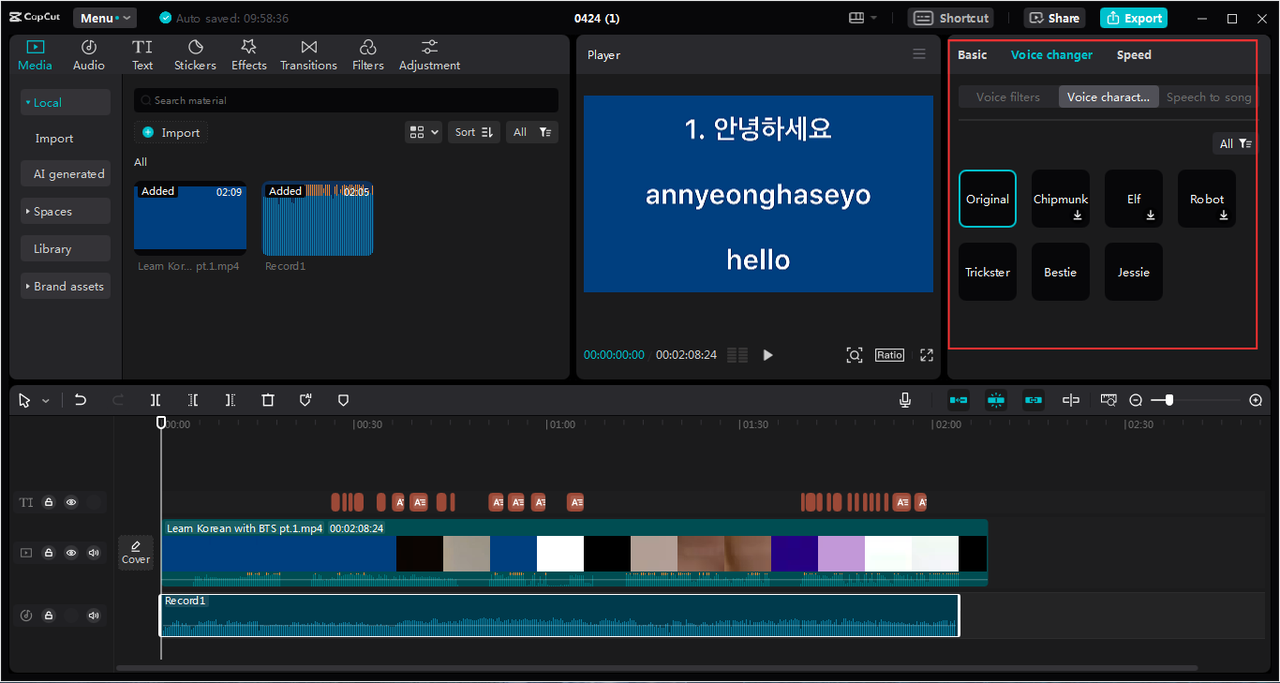Open the Voice filters tab
The height and width of the screenshot is (683, 1280).
[x=1008, y=97]
